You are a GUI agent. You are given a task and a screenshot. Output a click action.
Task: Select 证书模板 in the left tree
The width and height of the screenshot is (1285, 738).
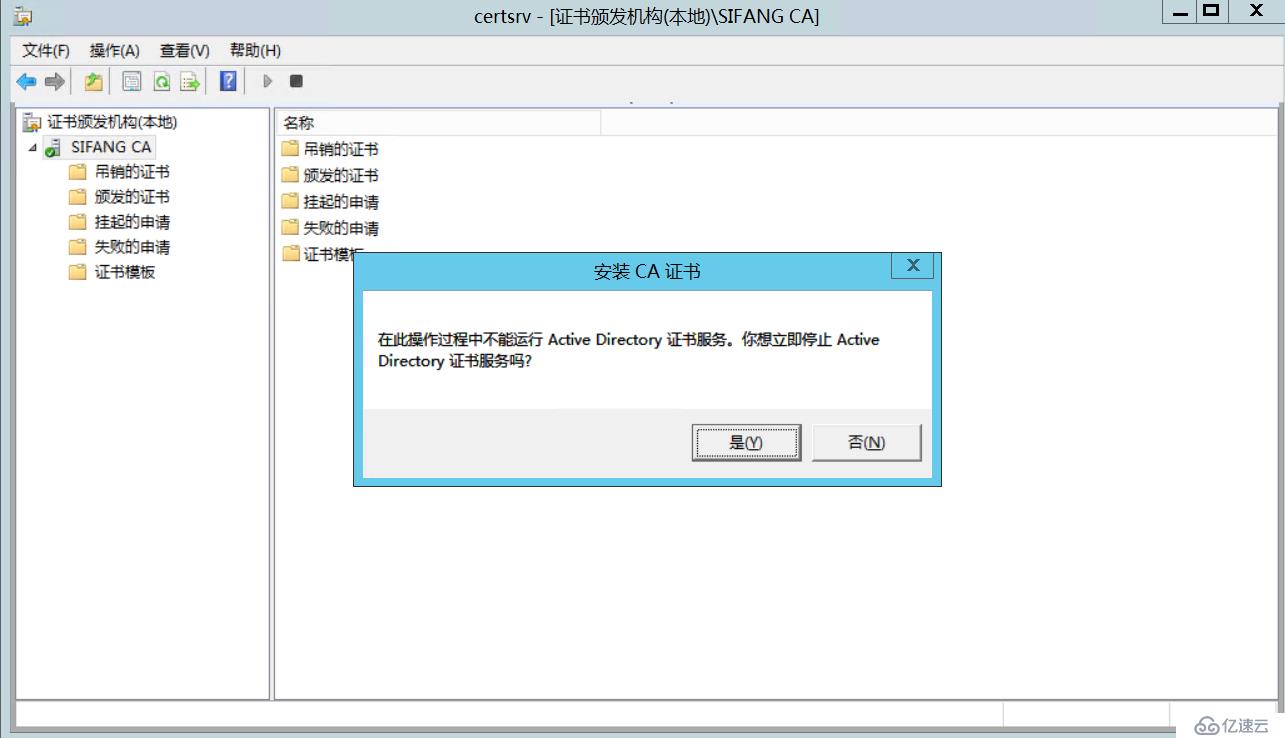pos(125,272)
